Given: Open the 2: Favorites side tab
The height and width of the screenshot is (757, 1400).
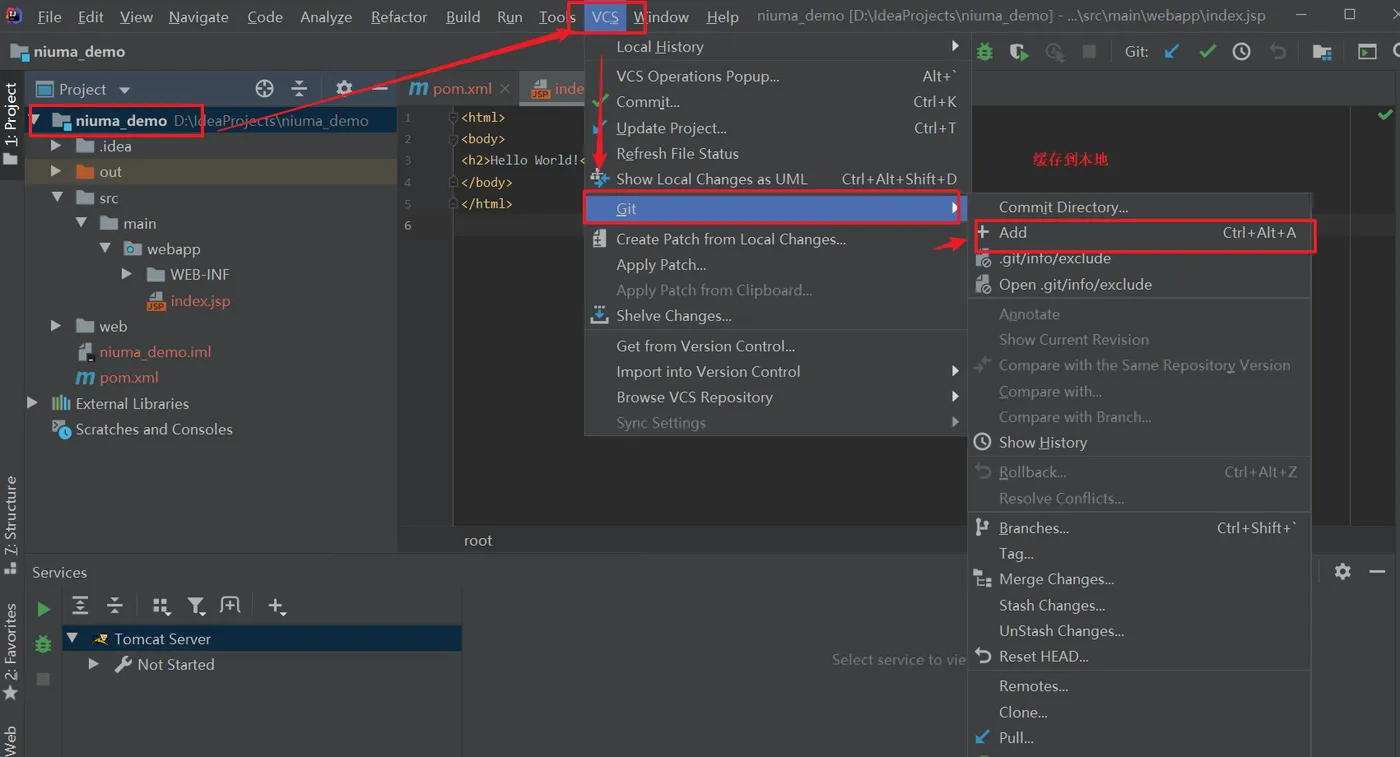Looking at the screenshot, I should coord(11,652).
